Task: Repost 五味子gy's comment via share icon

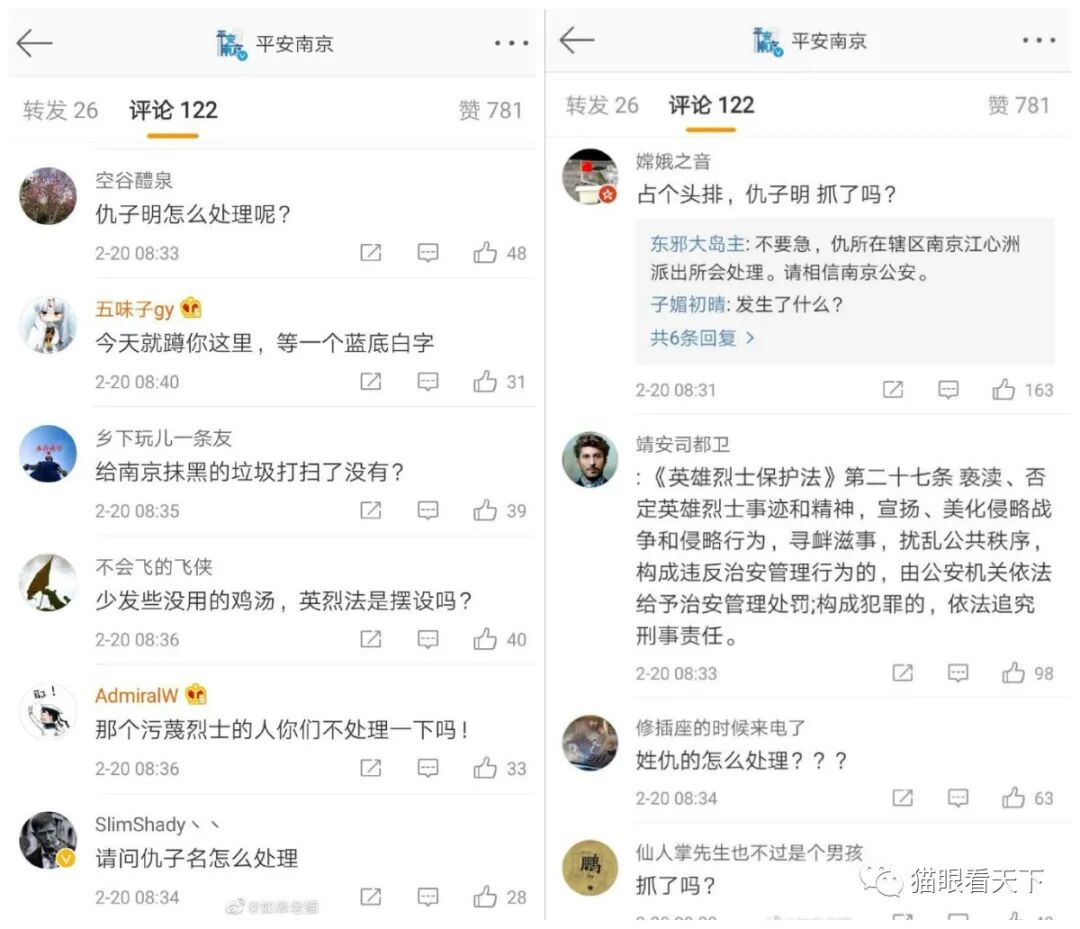Action: 371,381
